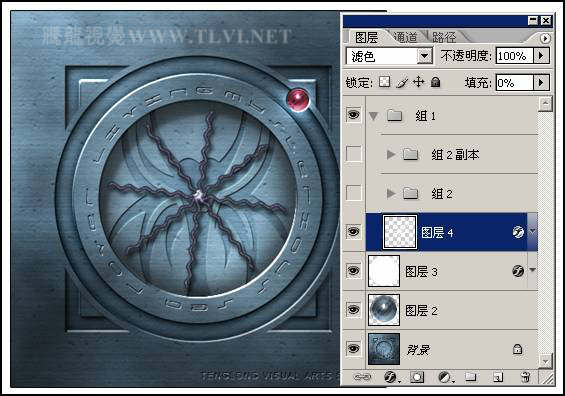Screen dimensions: 565x396
Task: Create a new layer
Action: [x=498, y=377]
